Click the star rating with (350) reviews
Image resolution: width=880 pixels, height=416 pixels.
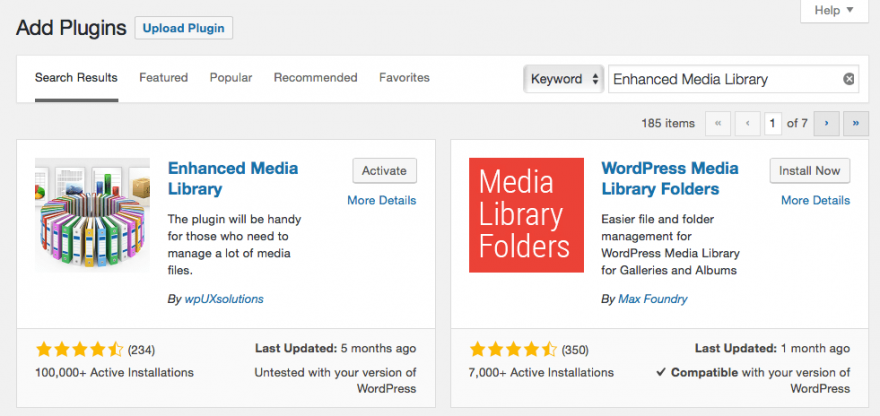pyautogui.click(x=513, y=350)
